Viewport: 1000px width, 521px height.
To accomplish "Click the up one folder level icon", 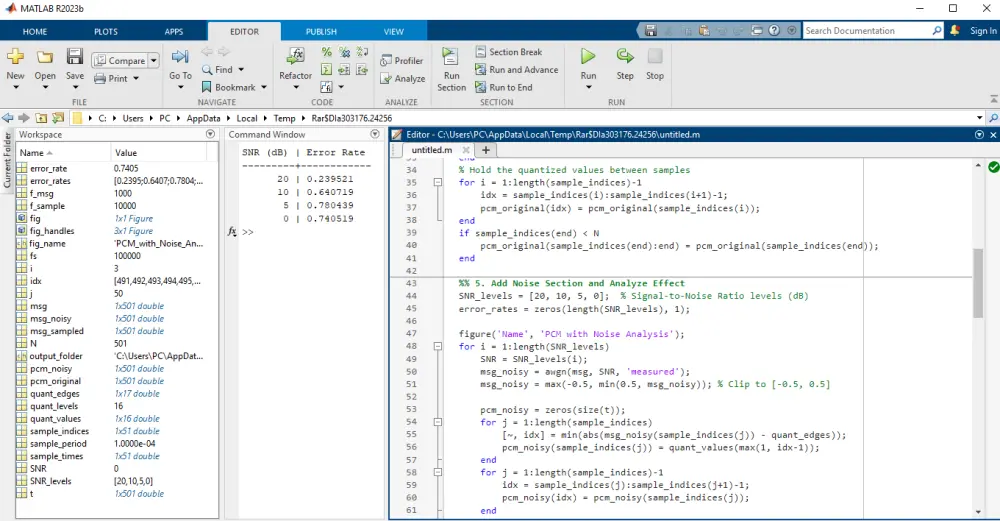I will click(x=41, y=118).
